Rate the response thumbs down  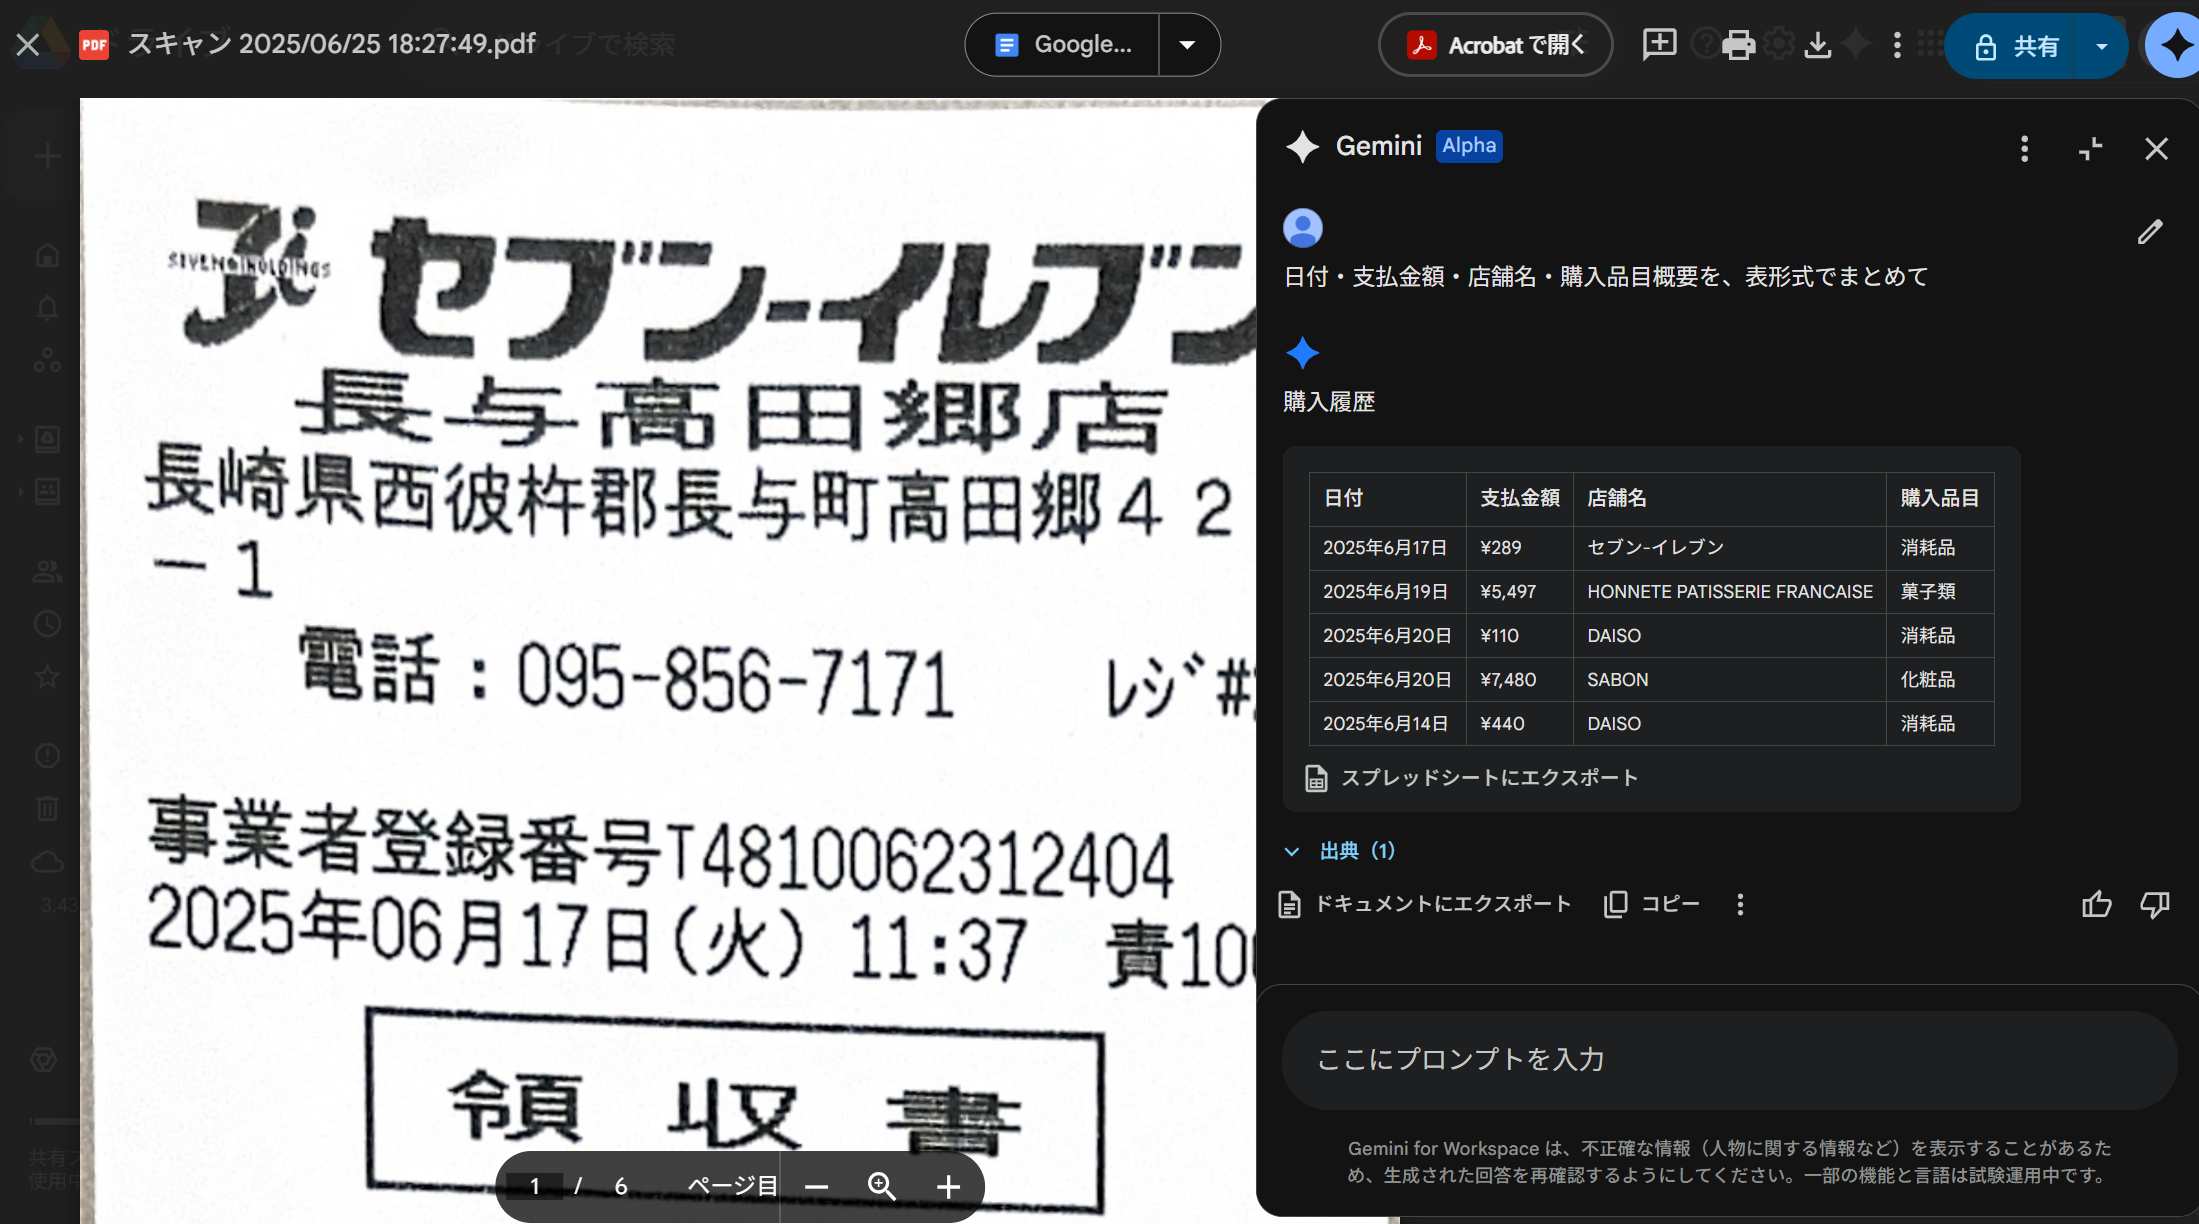(2155, 904)
